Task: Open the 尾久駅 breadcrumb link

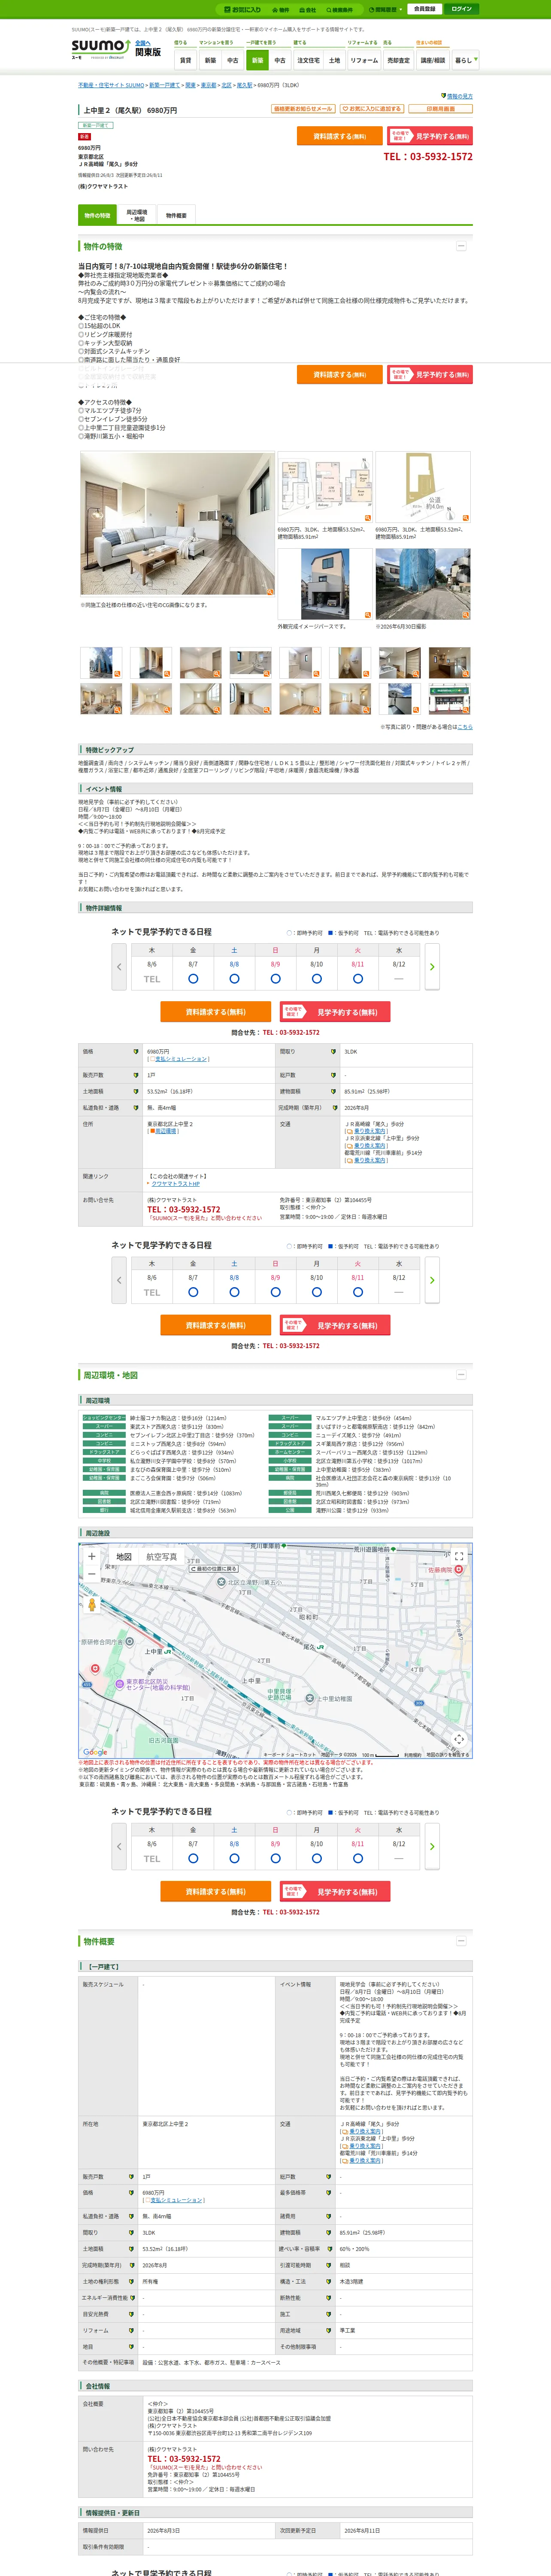Action: pos(244,86)
